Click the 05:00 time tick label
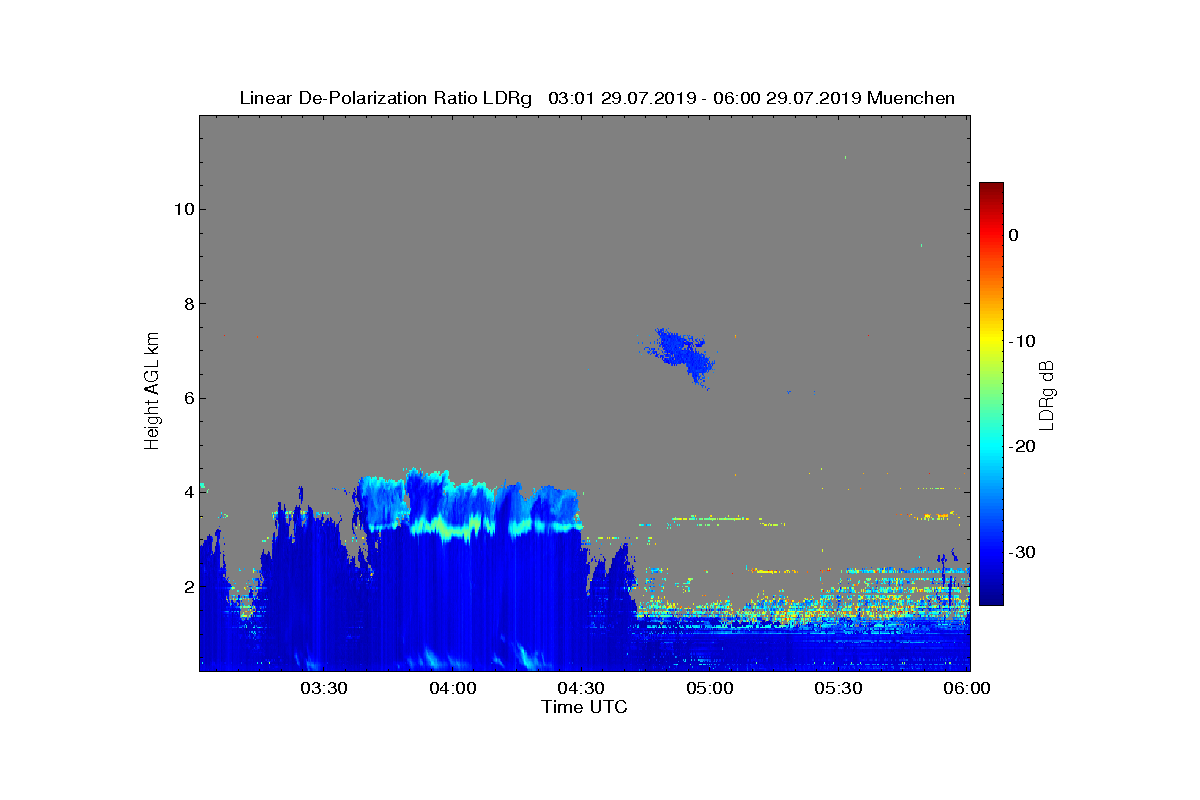The width and height of the screenshot is (1200, 800). point(710,688)
